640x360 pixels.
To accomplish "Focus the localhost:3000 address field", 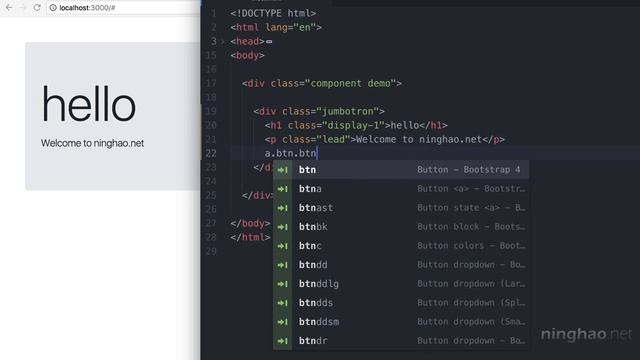I will tap(123, 8).
